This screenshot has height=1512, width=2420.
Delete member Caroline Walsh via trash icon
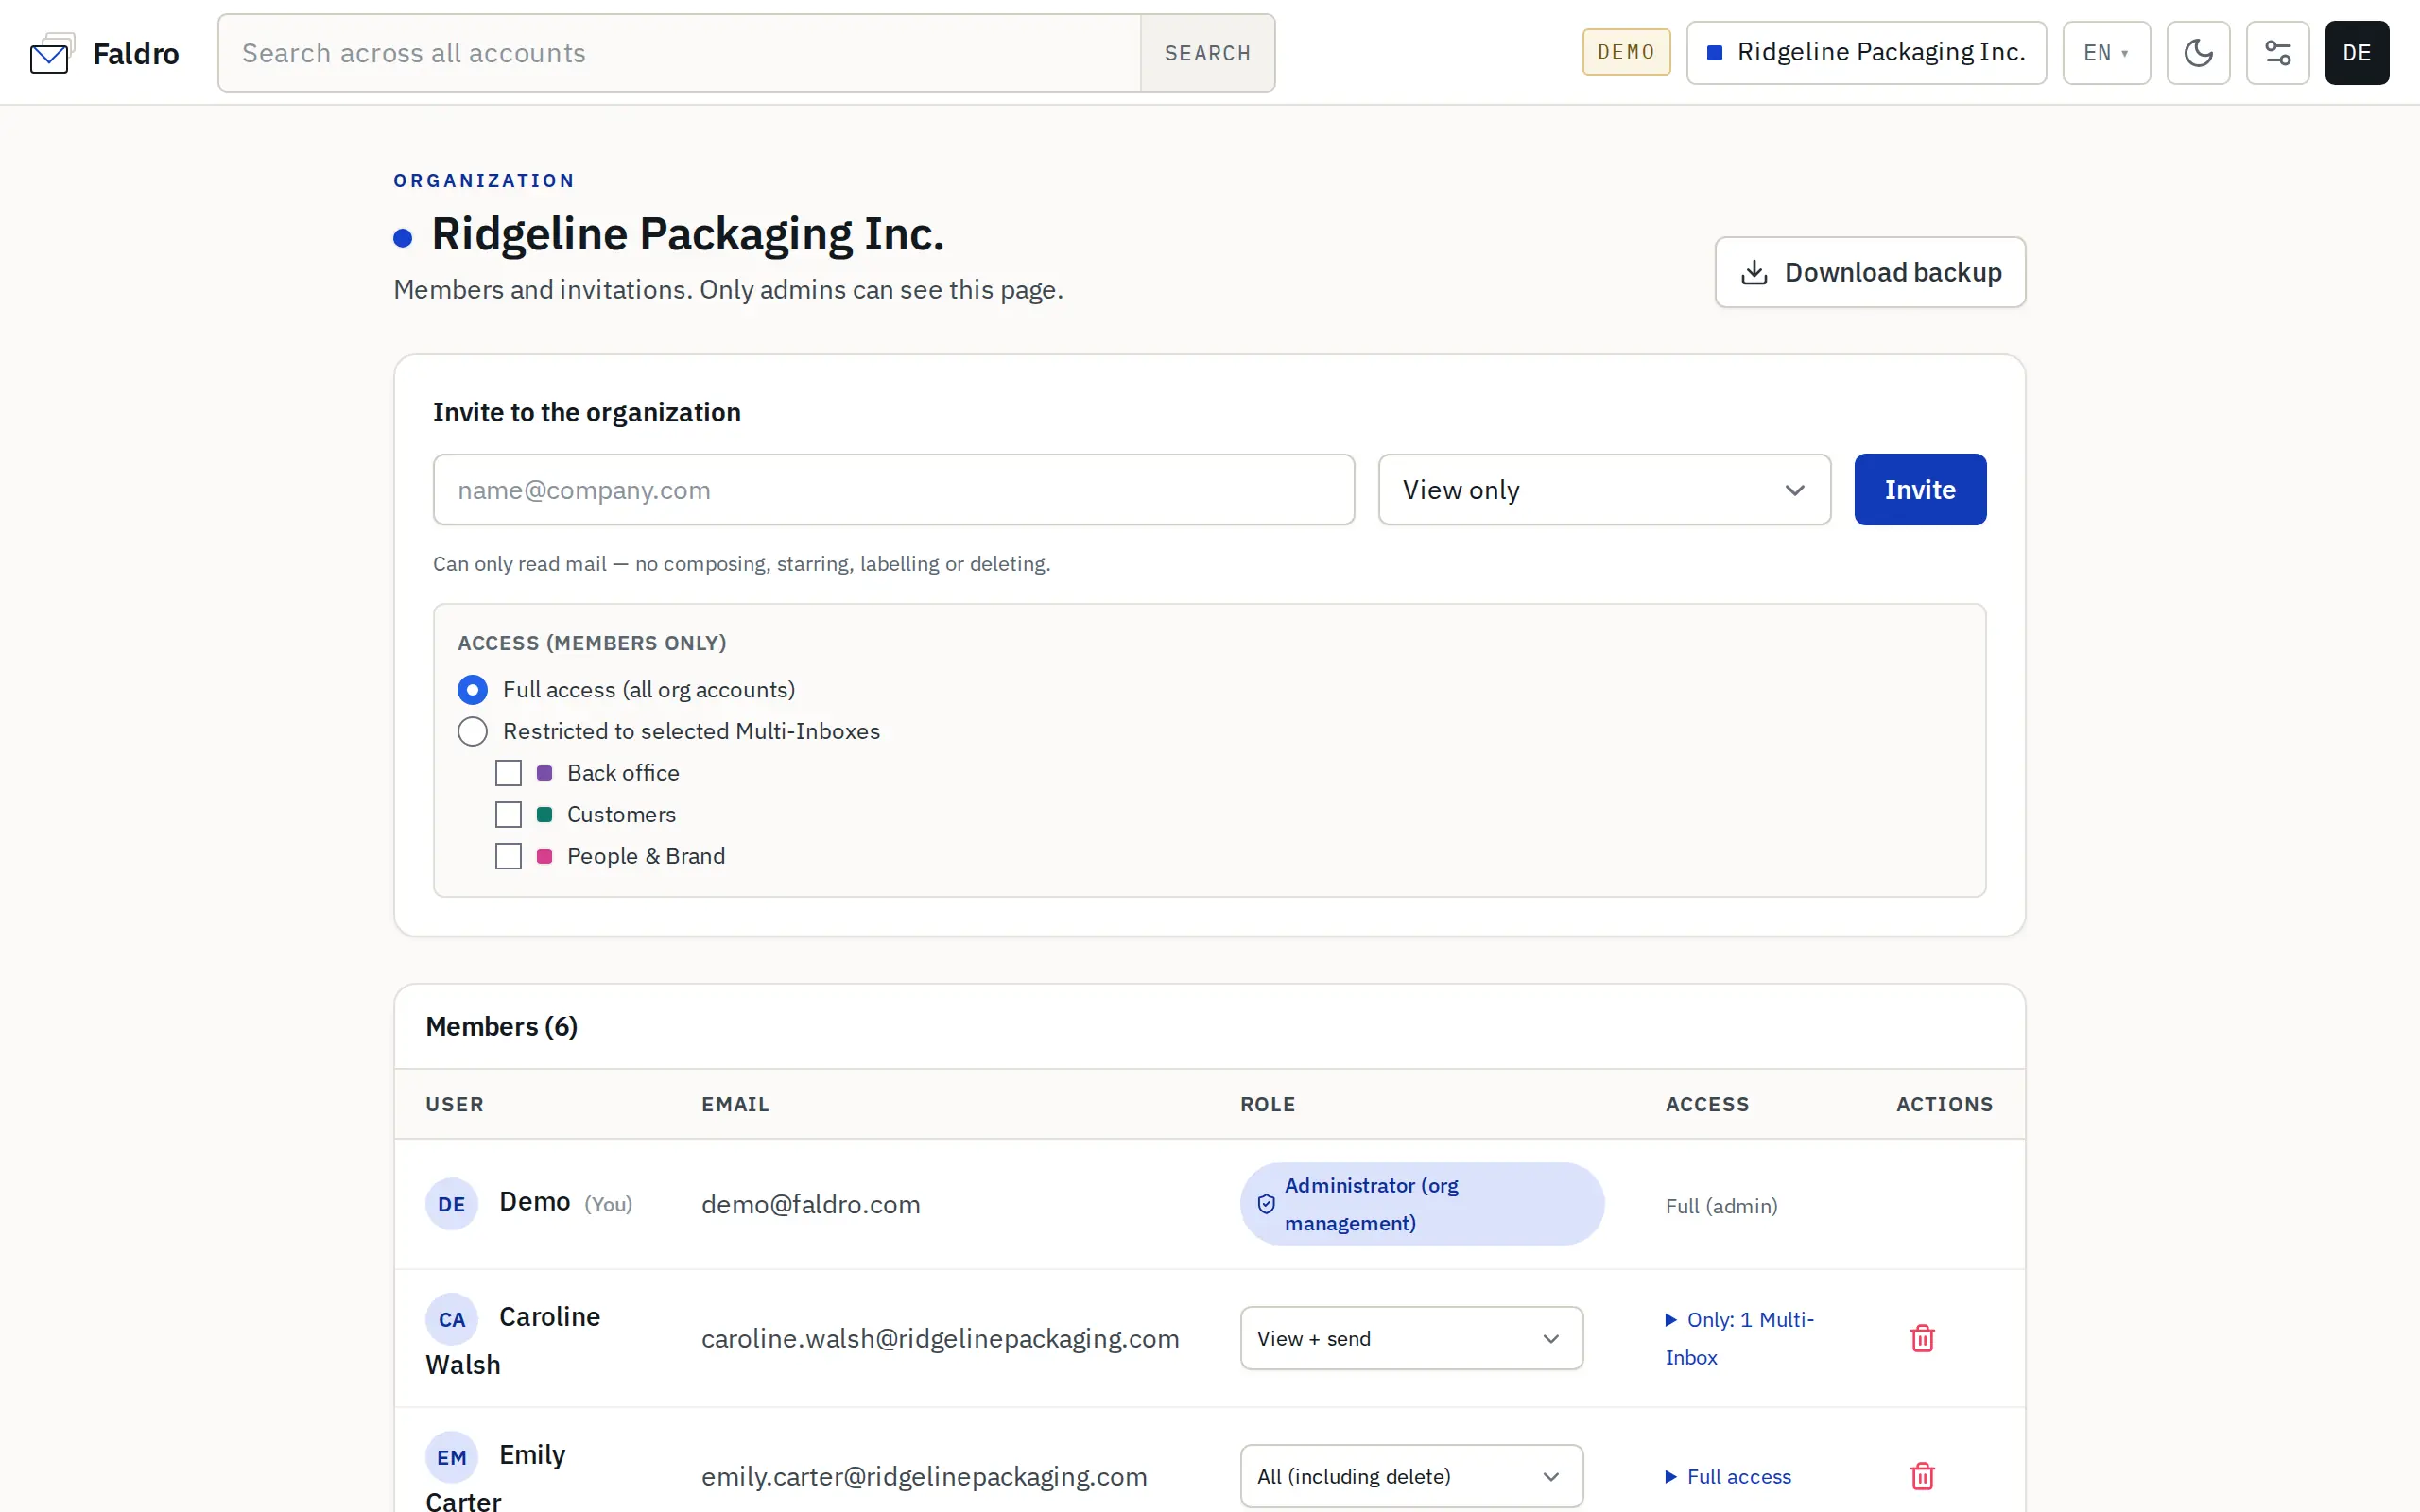tap(1922, 1338)
